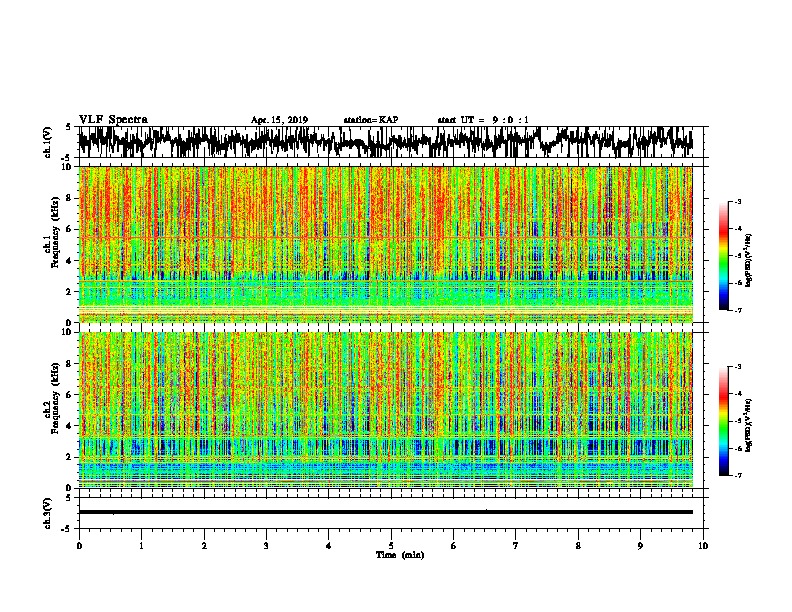Click the time axis tick label "4"
792x612 pixels.
pos(329,546)
